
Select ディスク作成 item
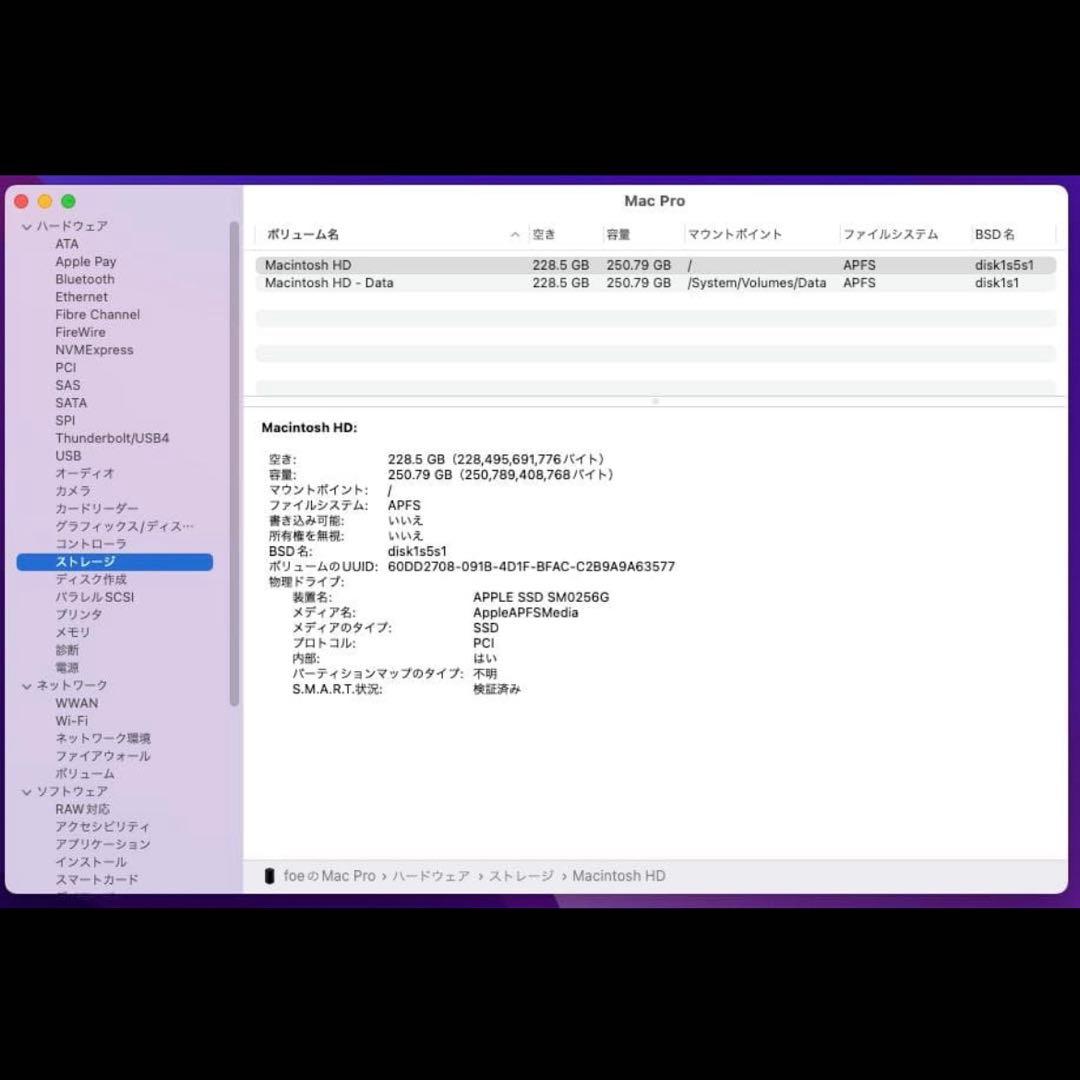[91, 579]
